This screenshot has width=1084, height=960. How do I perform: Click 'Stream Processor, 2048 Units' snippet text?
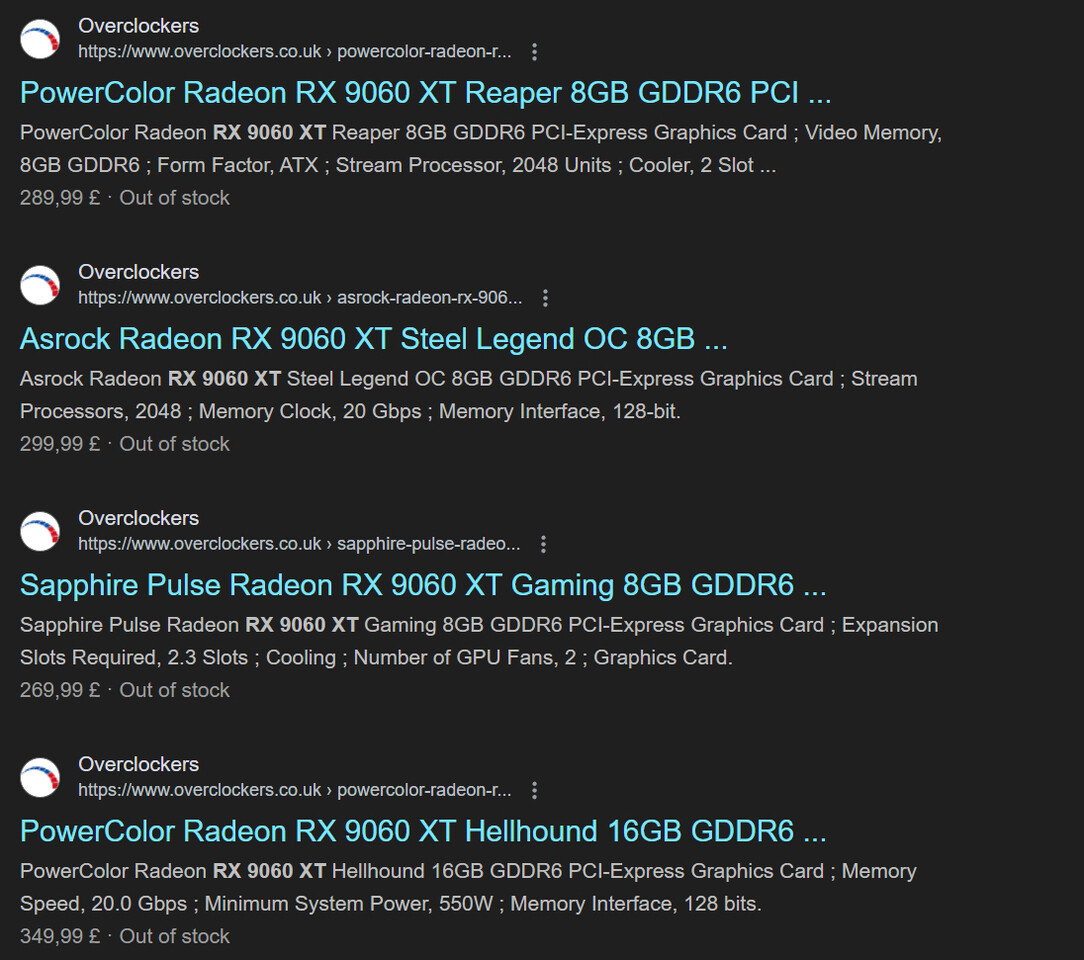474,165
